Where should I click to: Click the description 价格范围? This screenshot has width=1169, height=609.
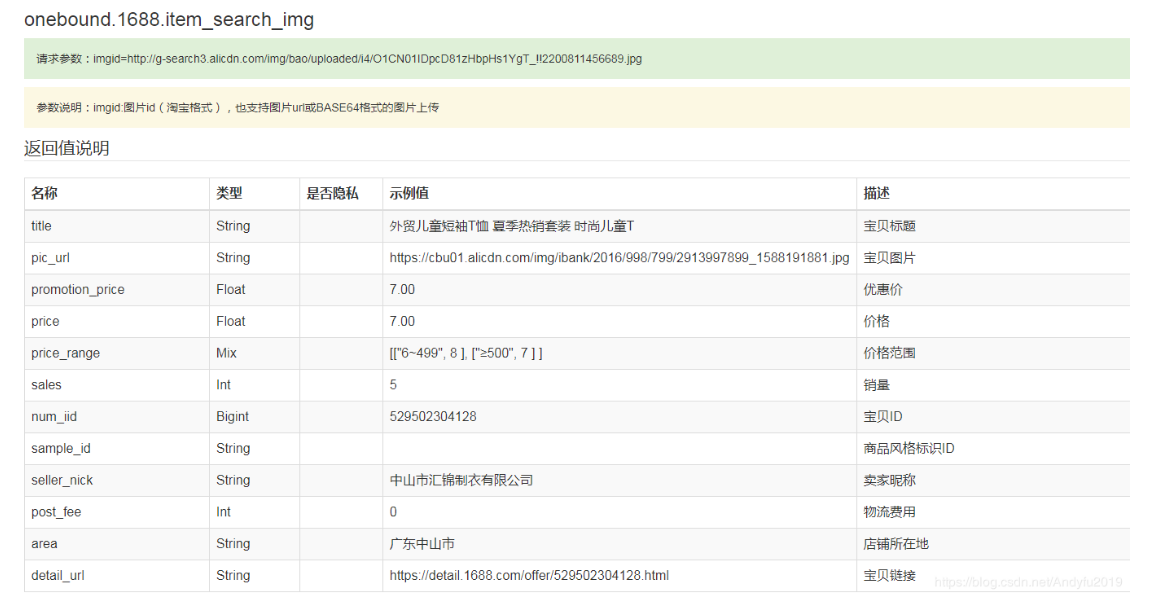point(889,353)
